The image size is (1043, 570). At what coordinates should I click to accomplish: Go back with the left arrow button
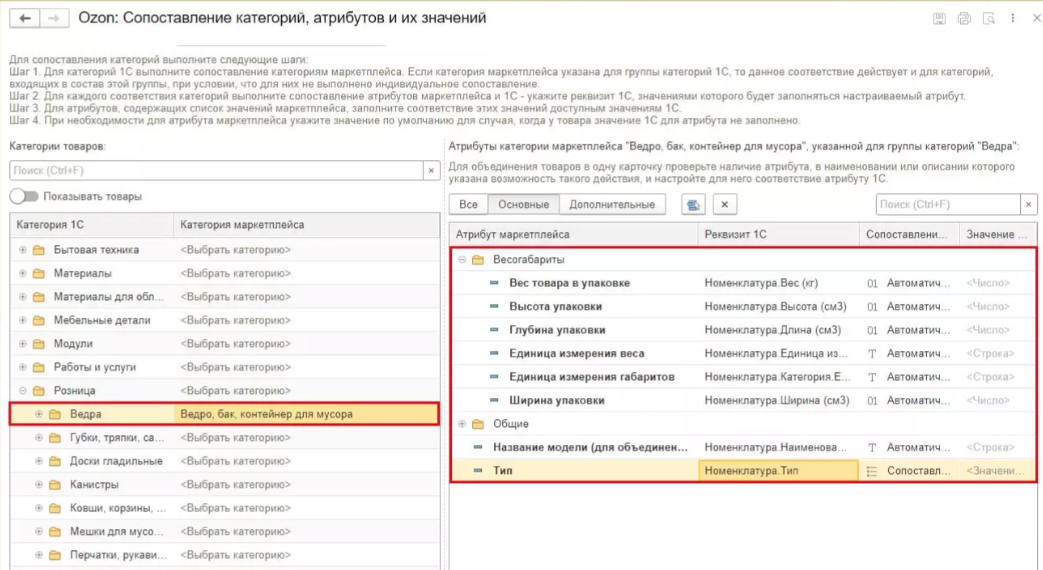(25, 18)
